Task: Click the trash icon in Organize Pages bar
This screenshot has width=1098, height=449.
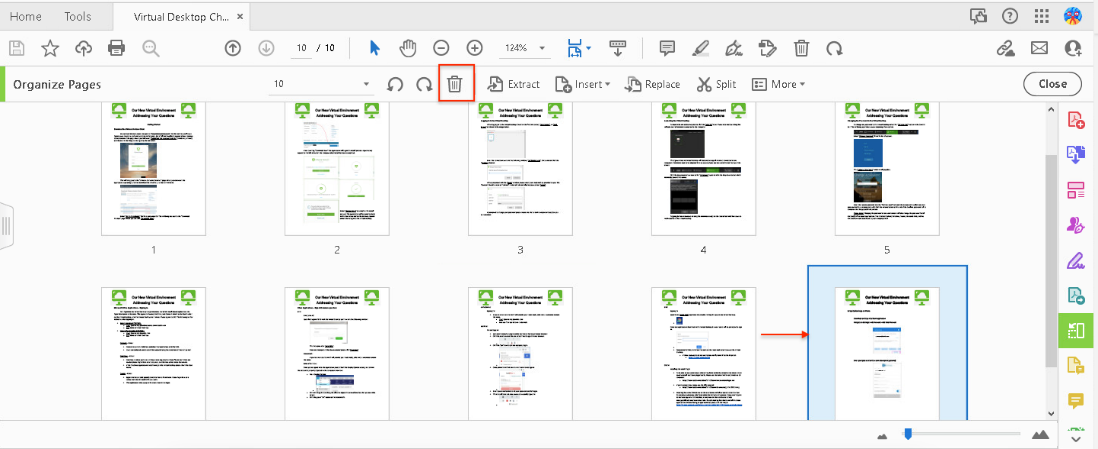Action: [454, 84]
